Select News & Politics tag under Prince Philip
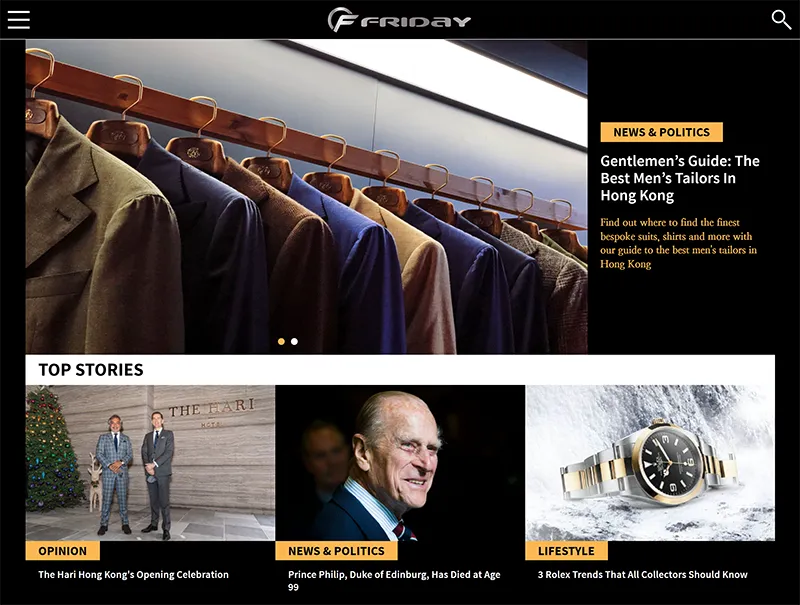Screen dimensions: 800x605 pos(336,551)
